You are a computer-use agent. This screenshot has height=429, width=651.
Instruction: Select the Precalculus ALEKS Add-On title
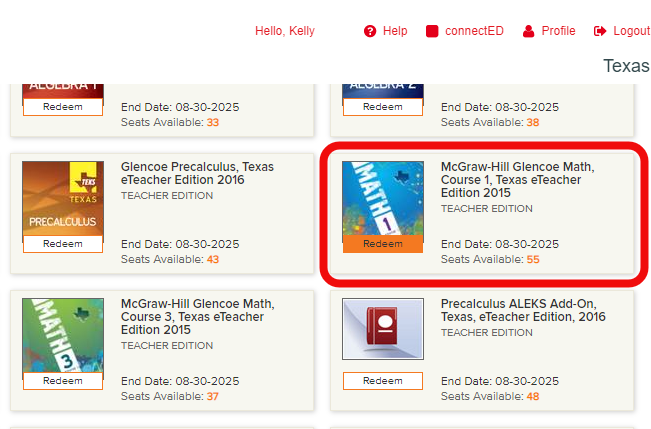pyautogui.click(x=523, y=310)
